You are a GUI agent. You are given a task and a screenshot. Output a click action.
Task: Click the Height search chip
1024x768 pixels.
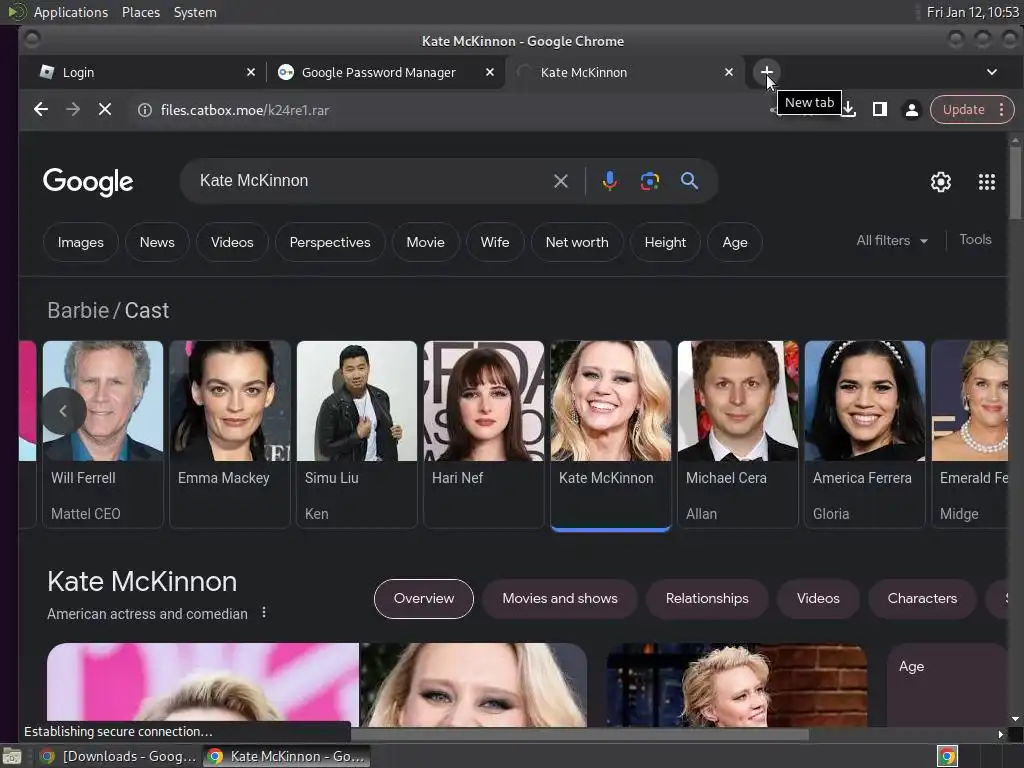665,242
